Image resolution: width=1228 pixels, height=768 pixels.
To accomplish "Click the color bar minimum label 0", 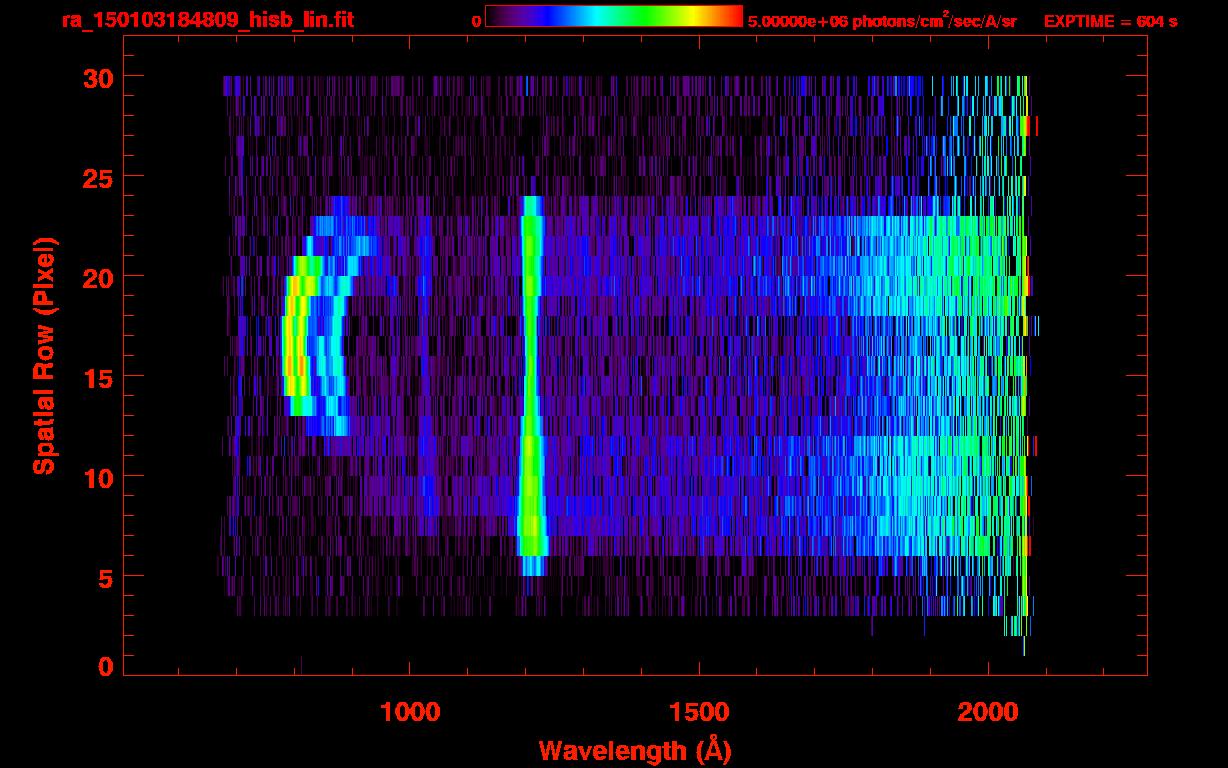I will [x=477, y=21].
